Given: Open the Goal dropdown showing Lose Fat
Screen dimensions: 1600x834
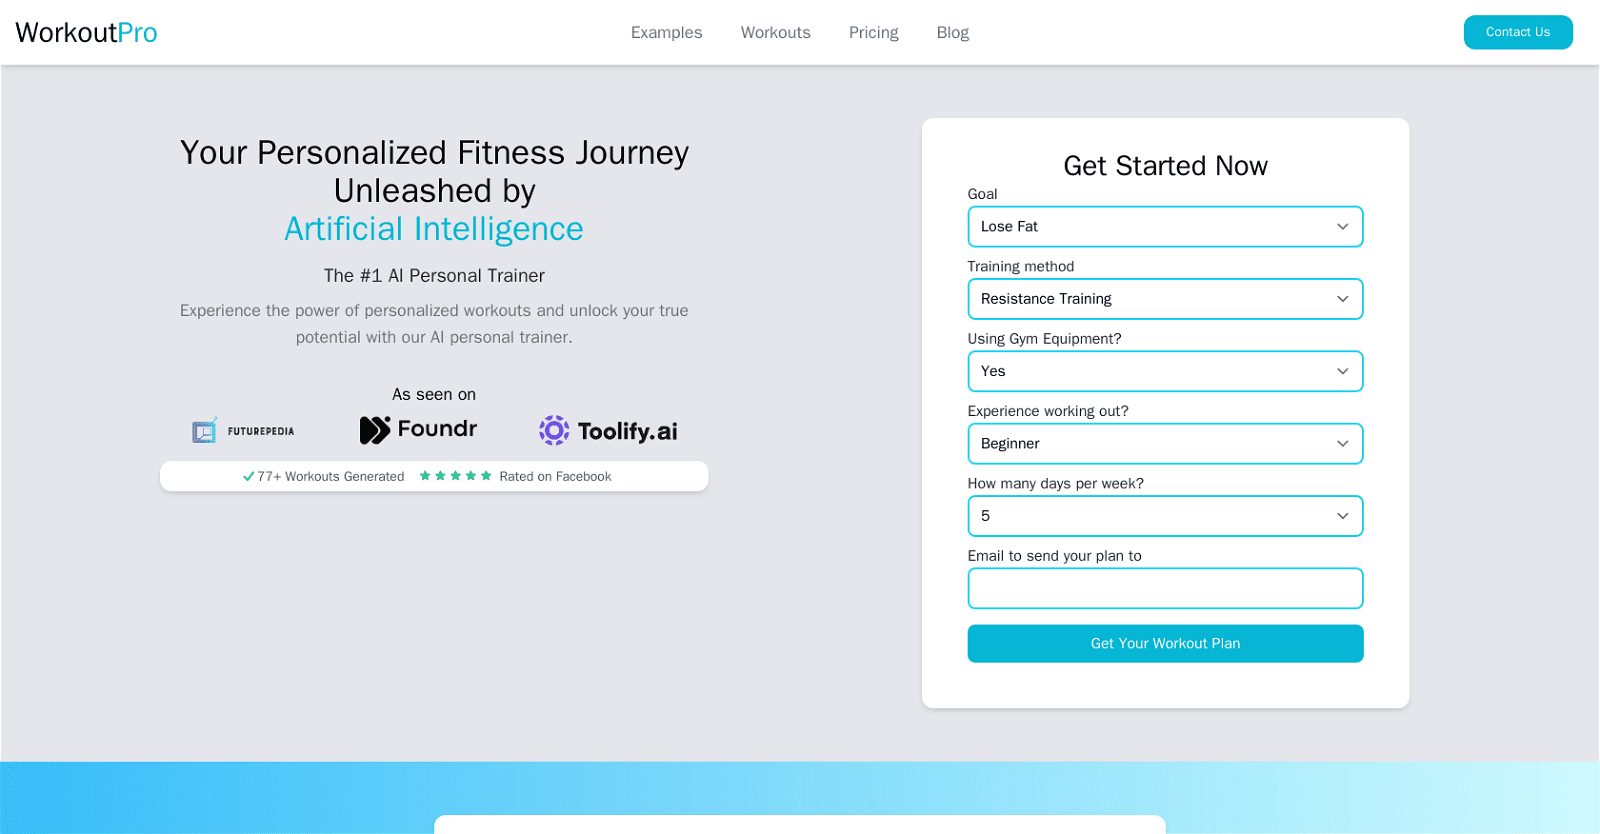Looking at the screenshot, I should point(1165,226).
